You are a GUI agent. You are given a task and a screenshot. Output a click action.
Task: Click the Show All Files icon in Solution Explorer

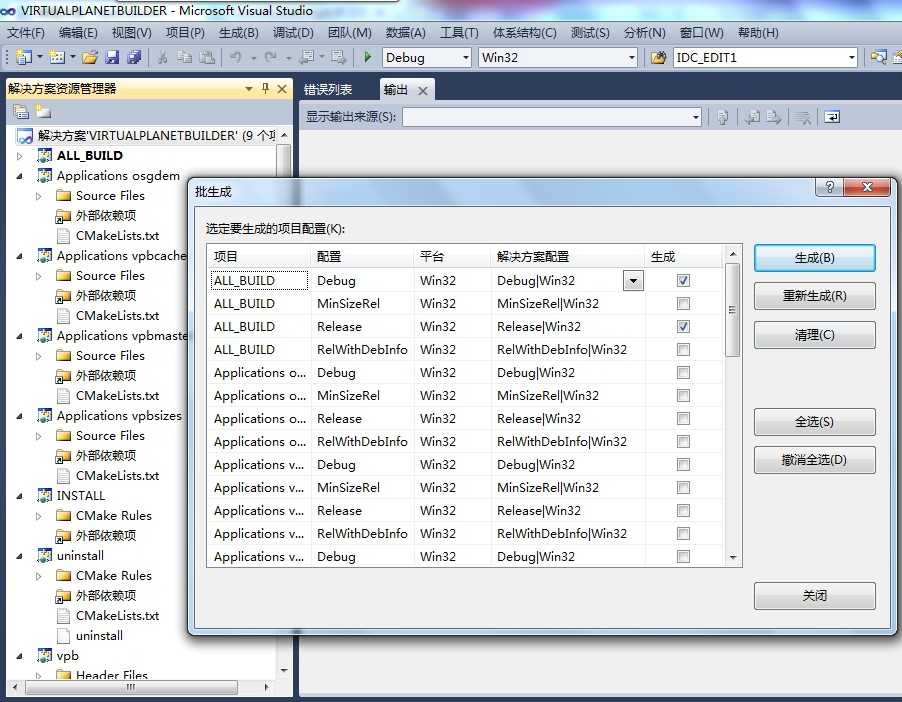tap(43, 112)
